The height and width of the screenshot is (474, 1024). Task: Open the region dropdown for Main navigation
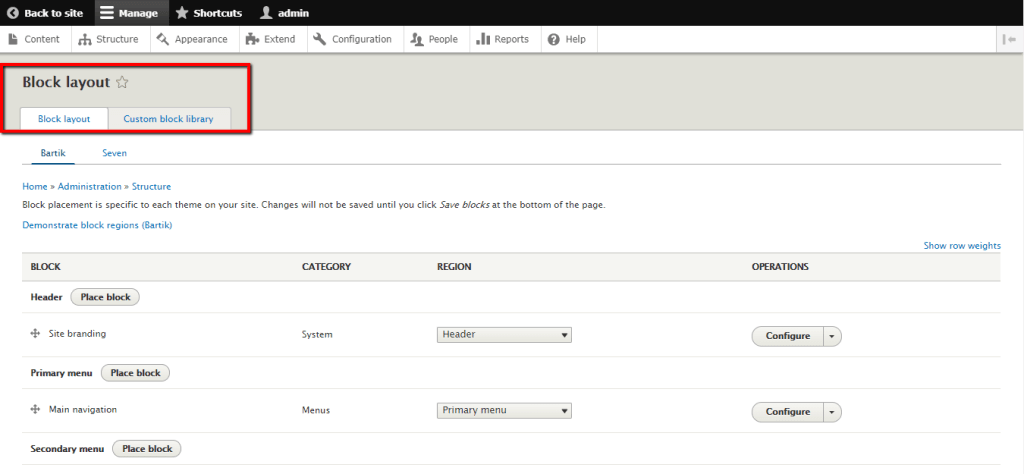(504, 411)
